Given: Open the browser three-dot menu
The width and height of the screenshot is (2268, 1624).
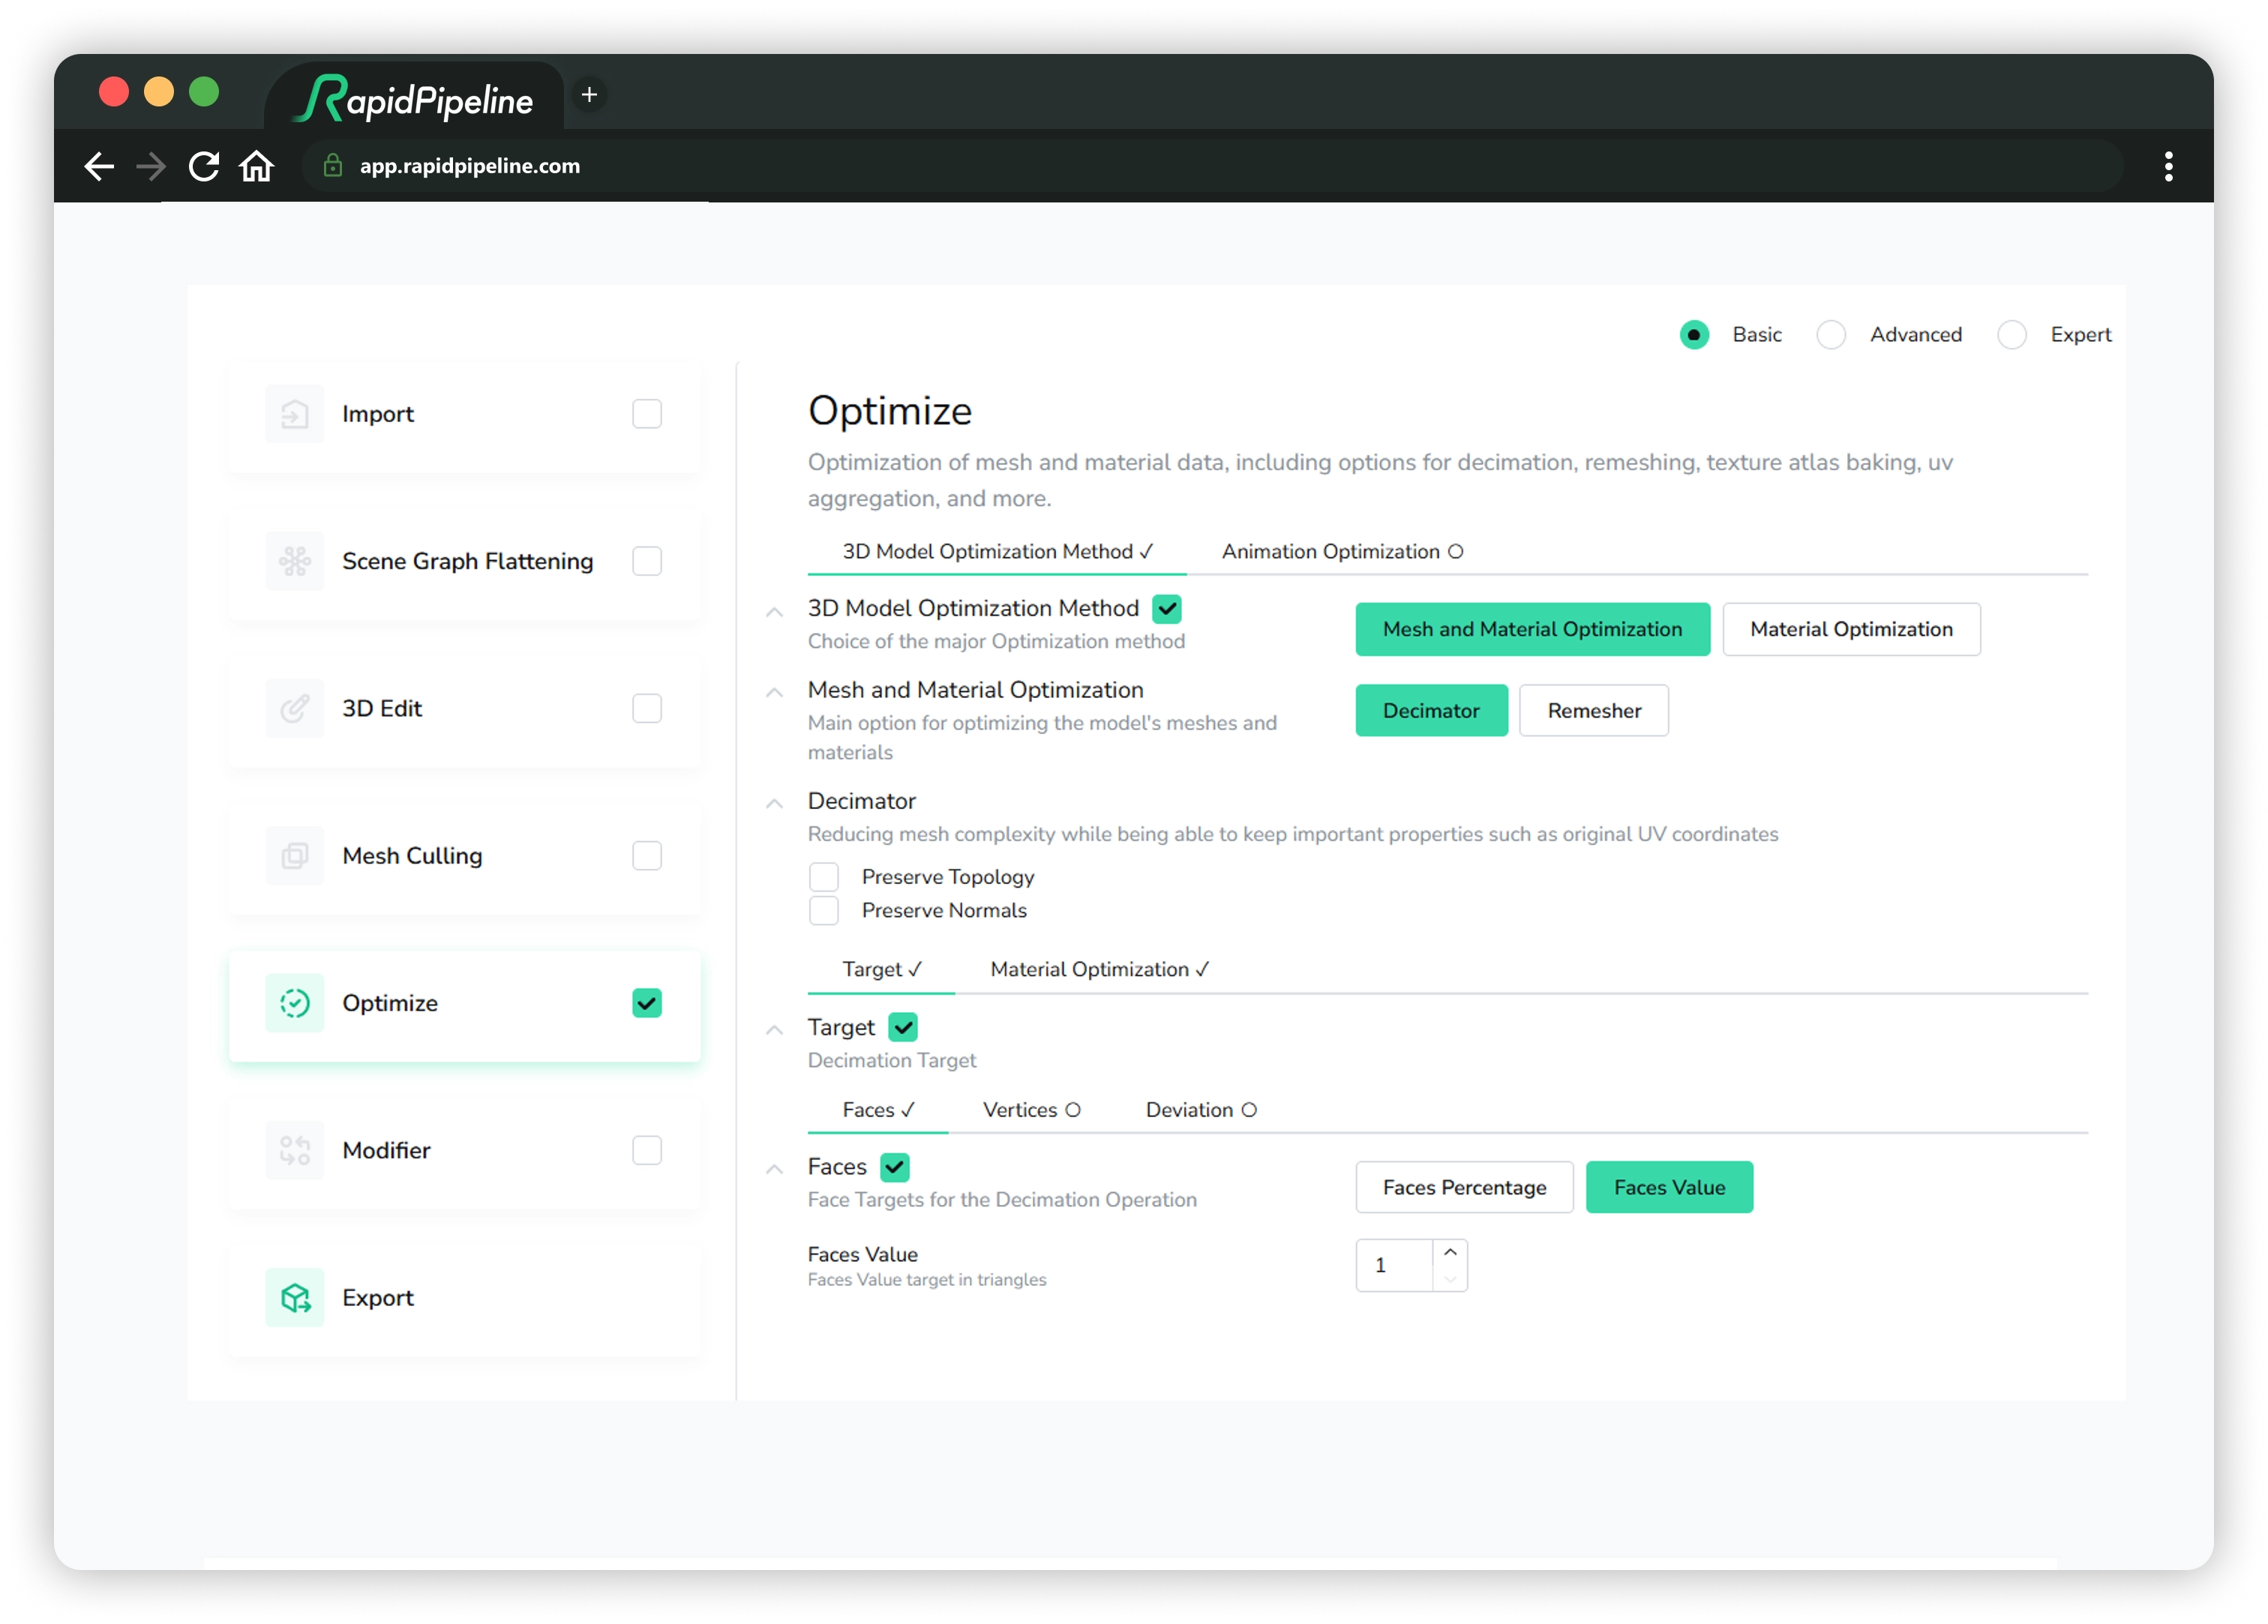Looking at the screenshot, I should coord(2169,166).
